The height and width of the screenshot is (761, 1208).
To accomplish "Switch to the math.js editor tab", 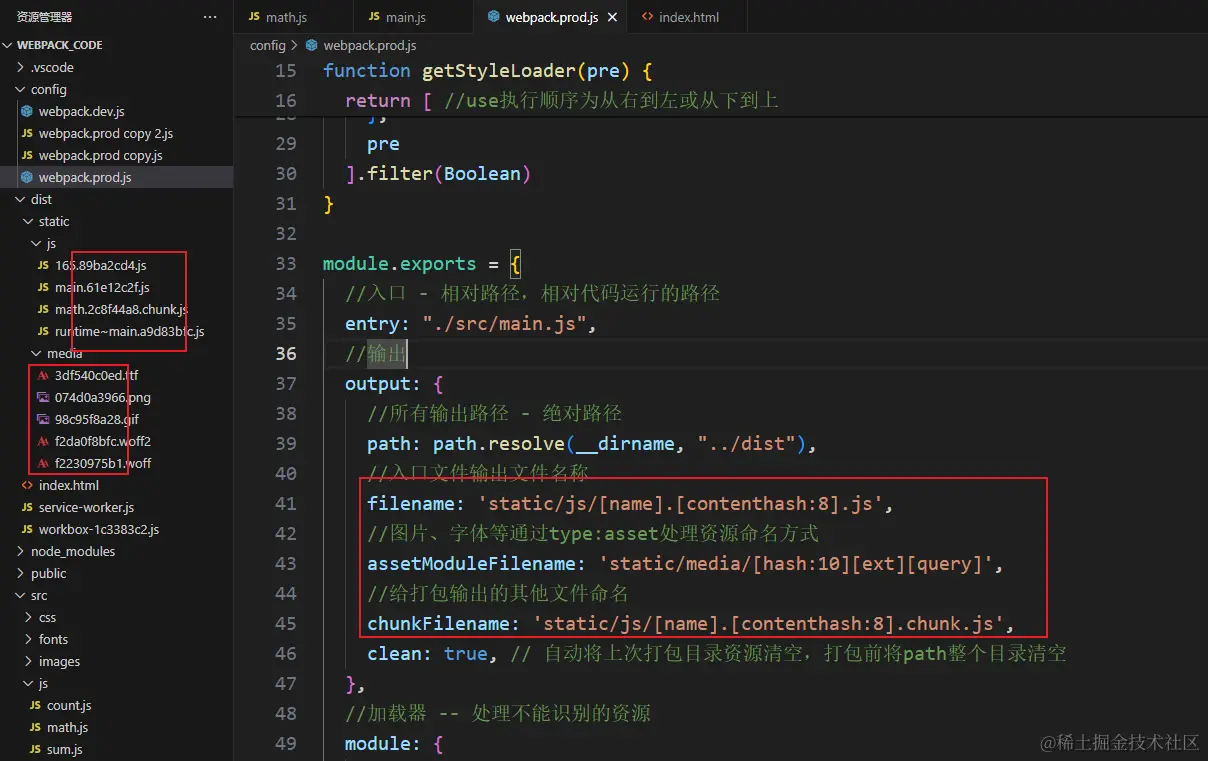I will point(294,17).
